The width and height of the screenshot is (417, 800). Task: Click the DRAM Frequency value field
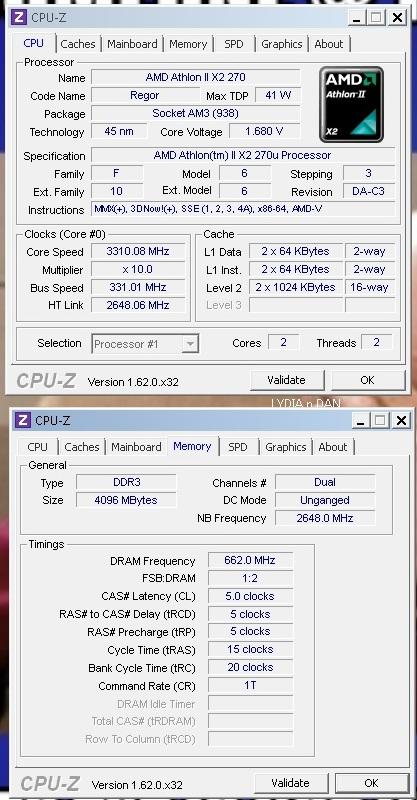(250, 560)
